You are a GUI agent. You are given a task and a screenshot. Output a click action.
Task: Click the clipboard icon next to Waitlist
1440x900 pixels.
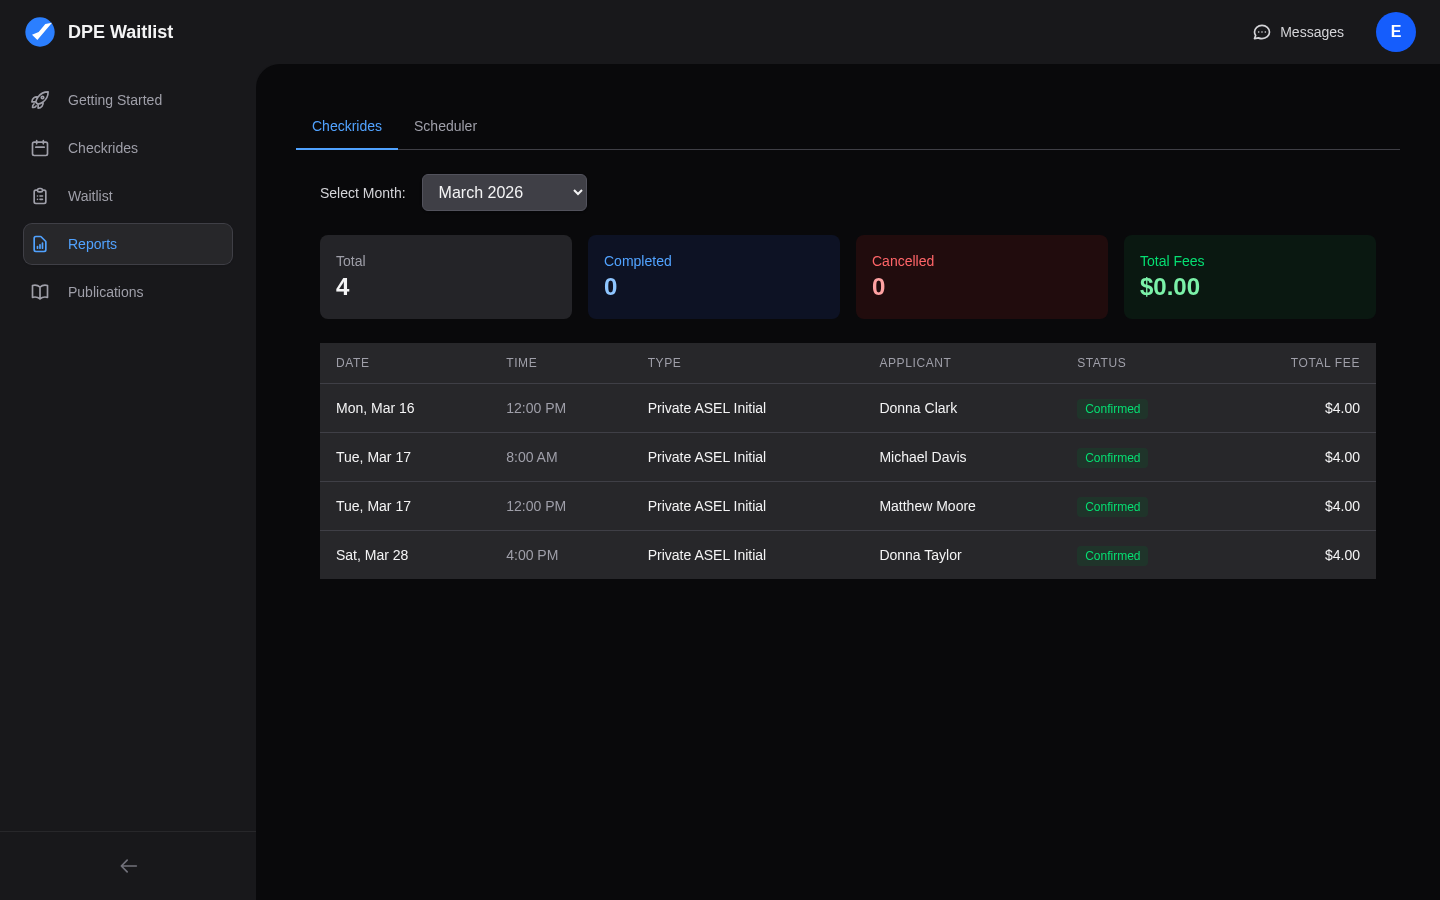40,196
